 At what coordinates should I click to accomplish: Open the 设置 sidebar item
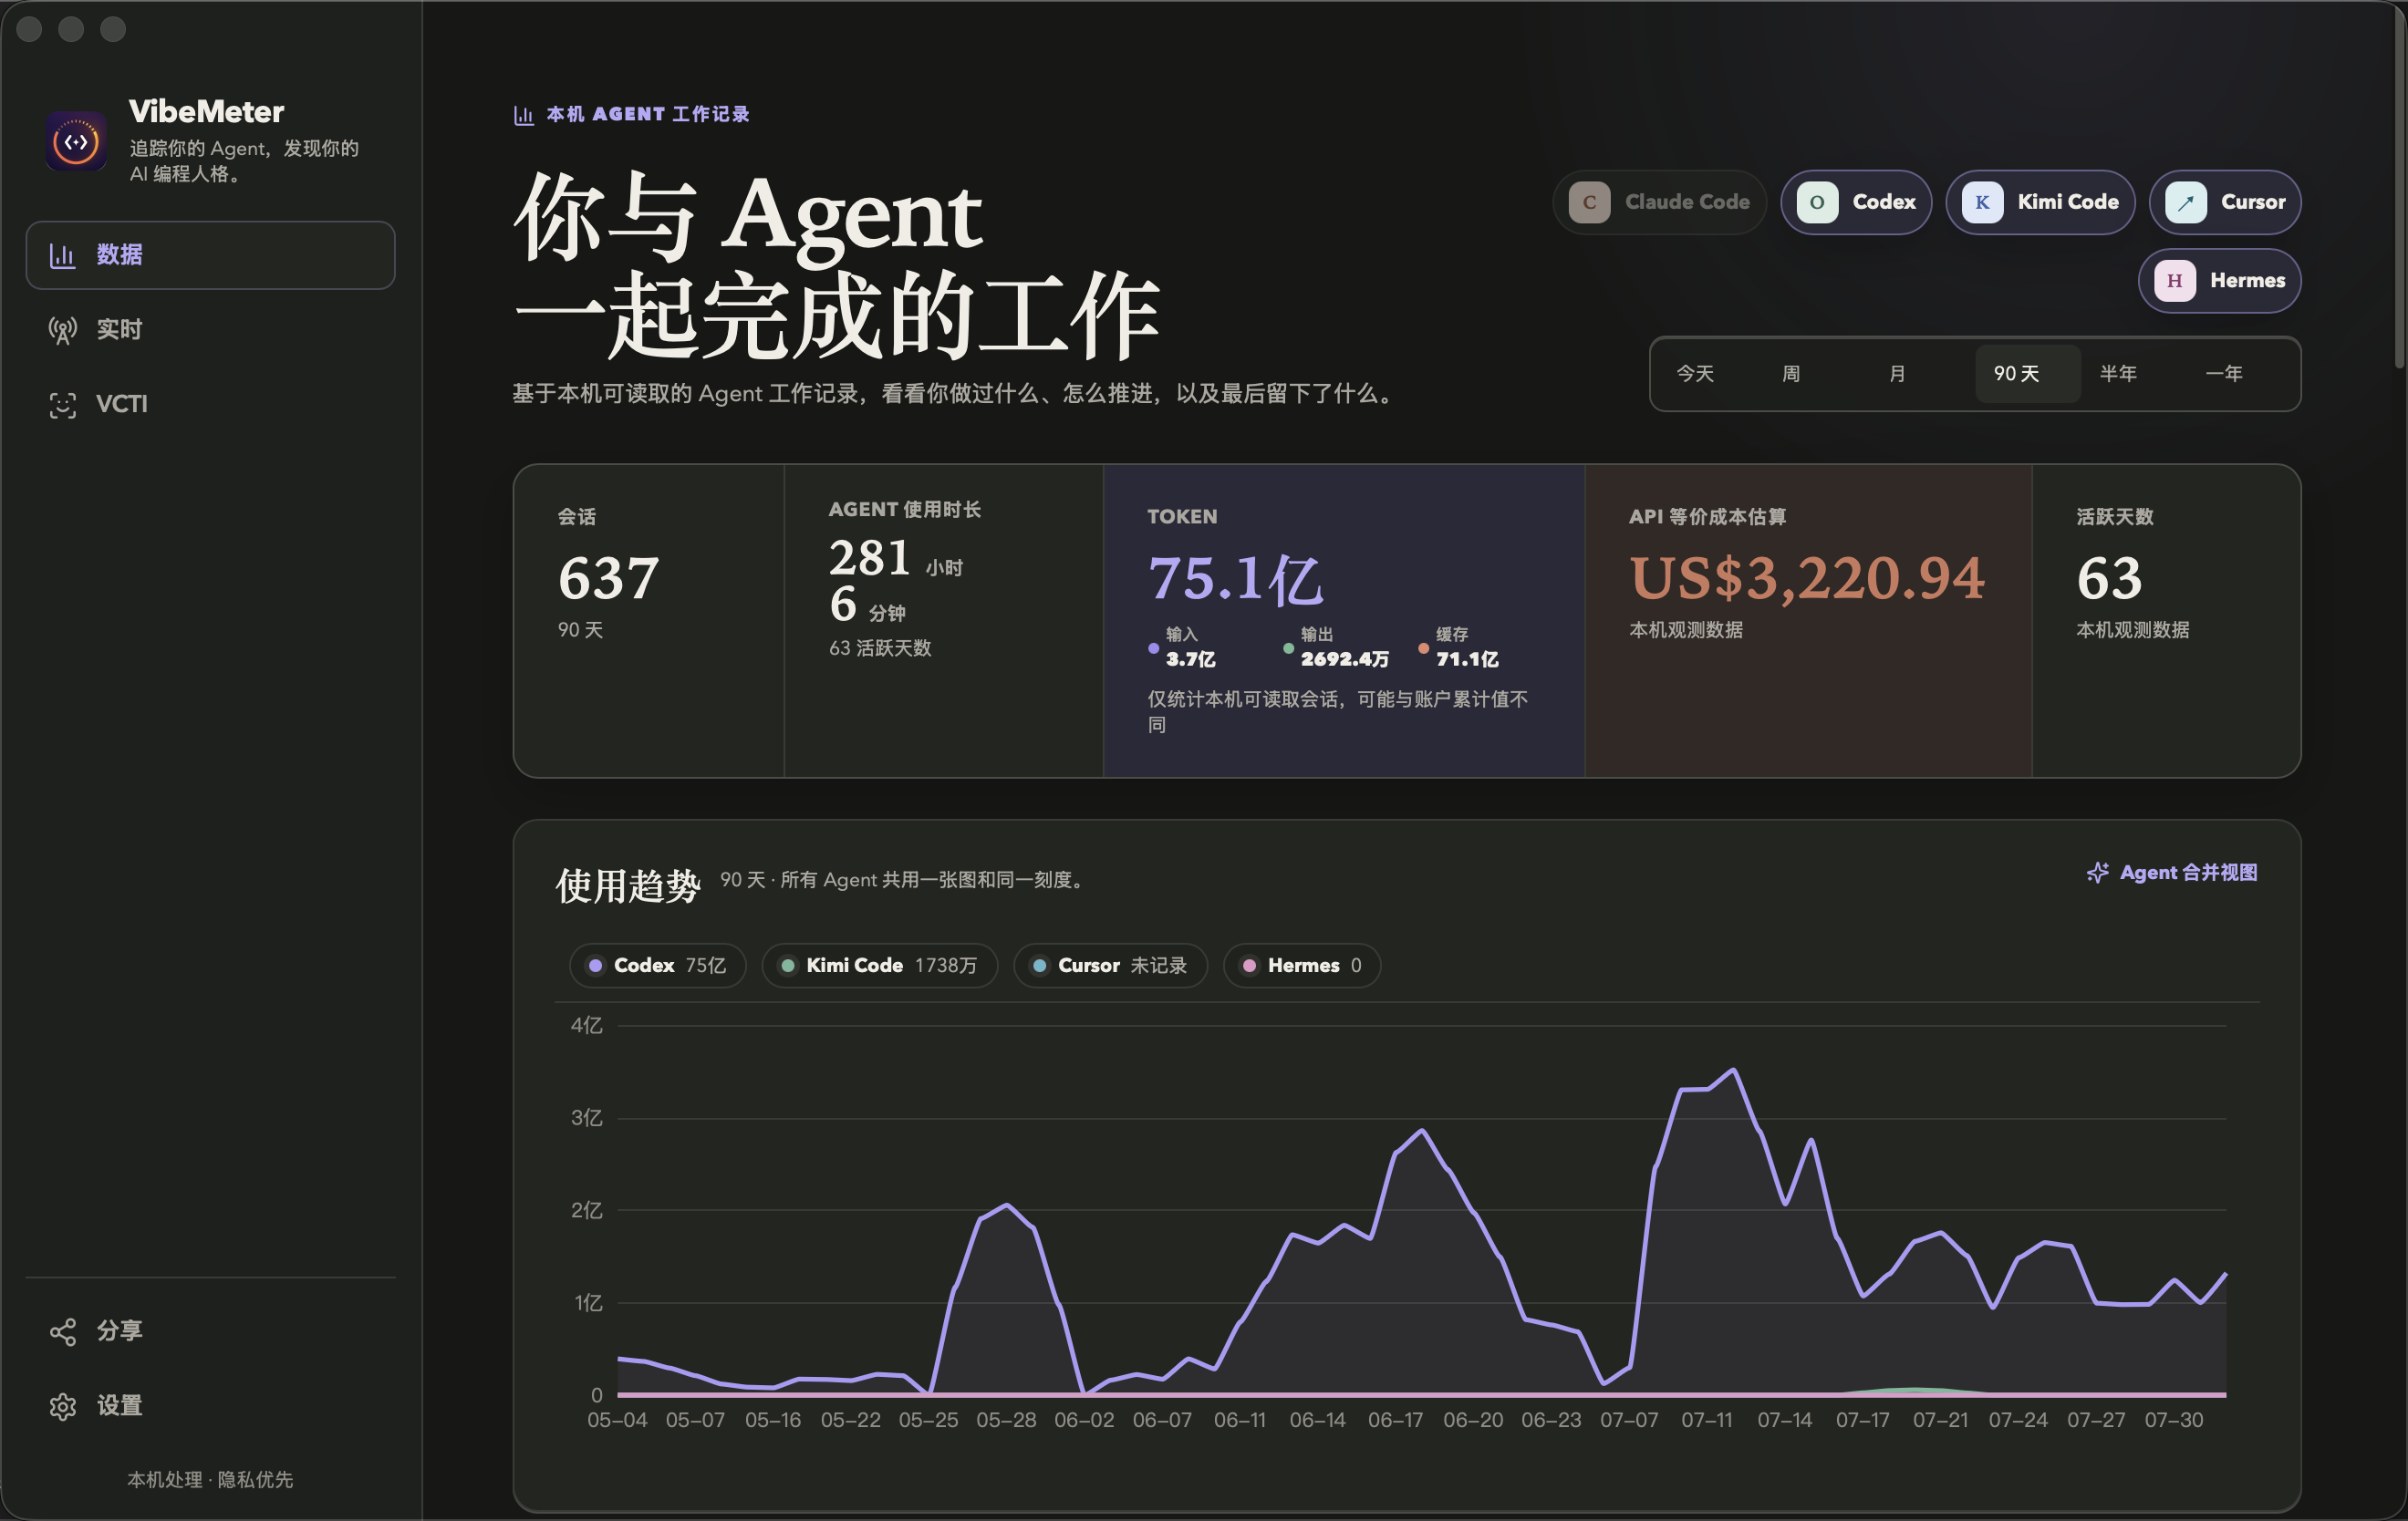210,1407
